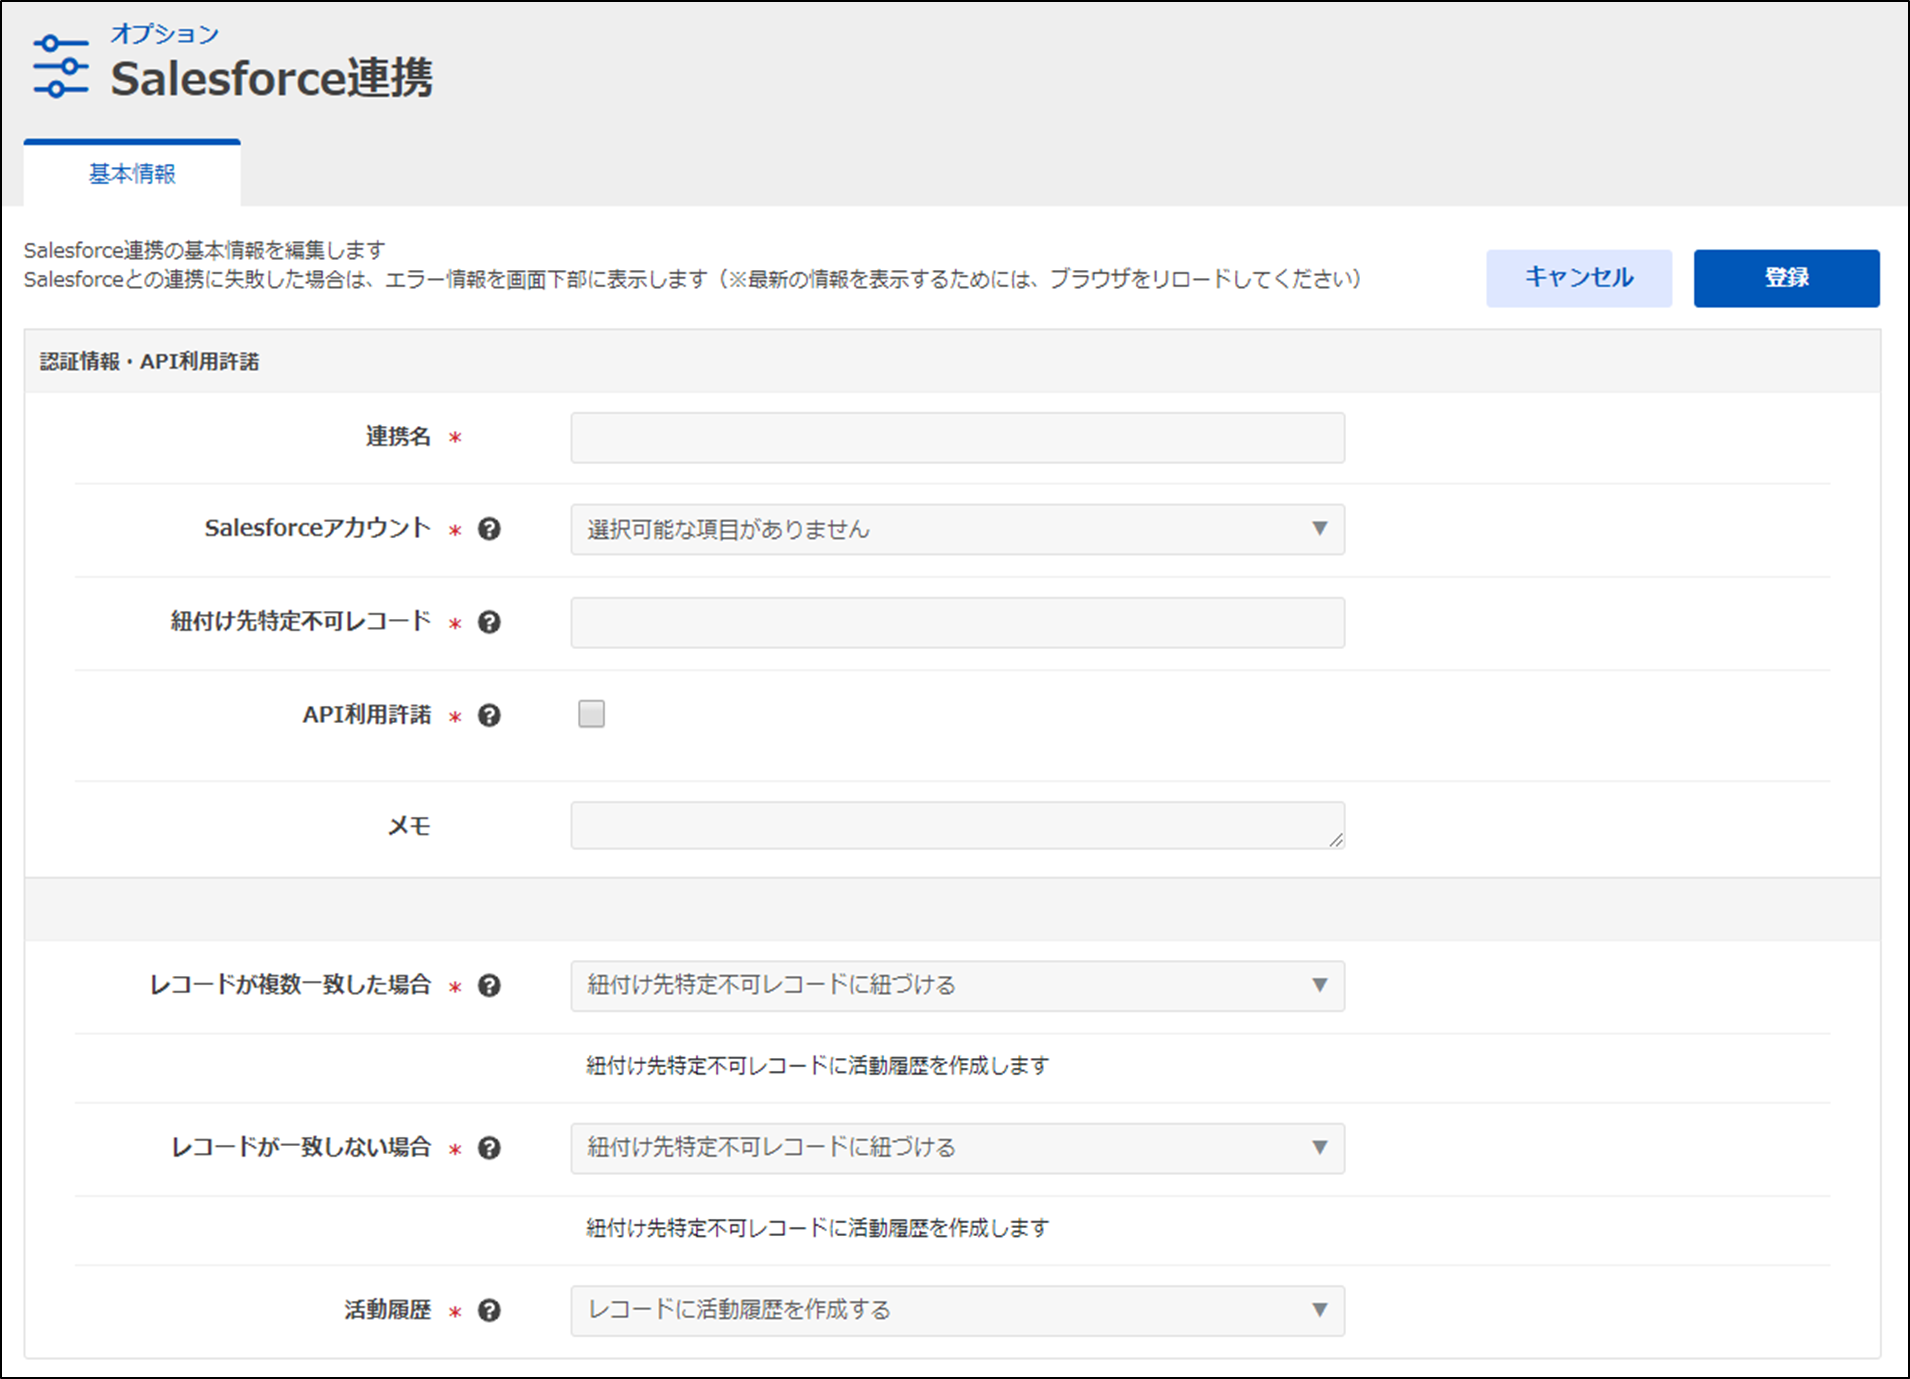
Task: Click the メモ field label
Action: [409, 826]
